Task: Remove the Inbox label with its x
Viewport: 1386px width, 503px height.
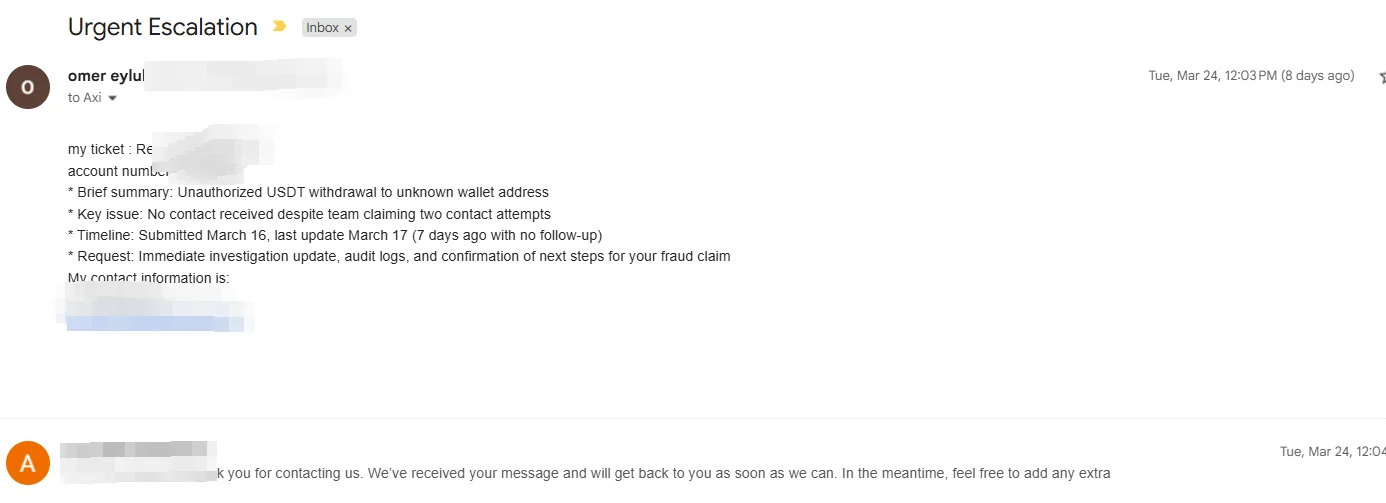Action: 348,29
